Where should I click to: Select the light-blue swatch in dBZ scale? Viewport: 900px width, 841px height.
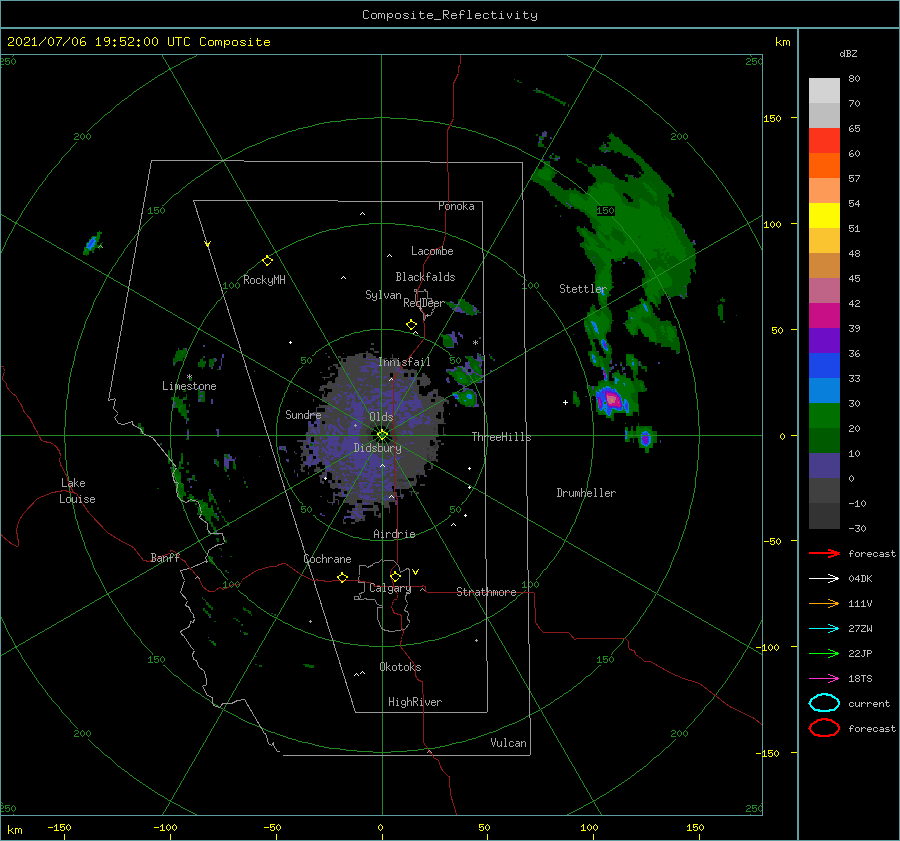point(824,390)
